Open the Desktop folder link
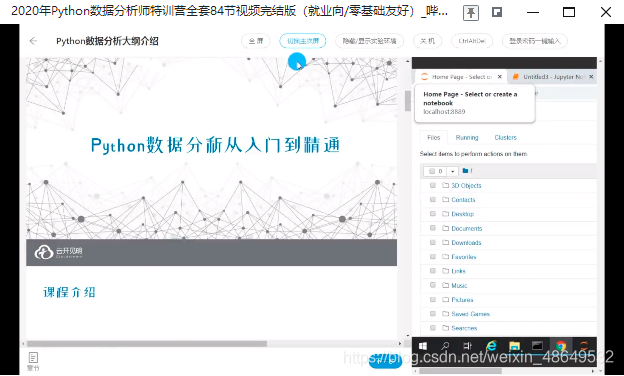This screenshot has width=624, height=376. [462, 214]
